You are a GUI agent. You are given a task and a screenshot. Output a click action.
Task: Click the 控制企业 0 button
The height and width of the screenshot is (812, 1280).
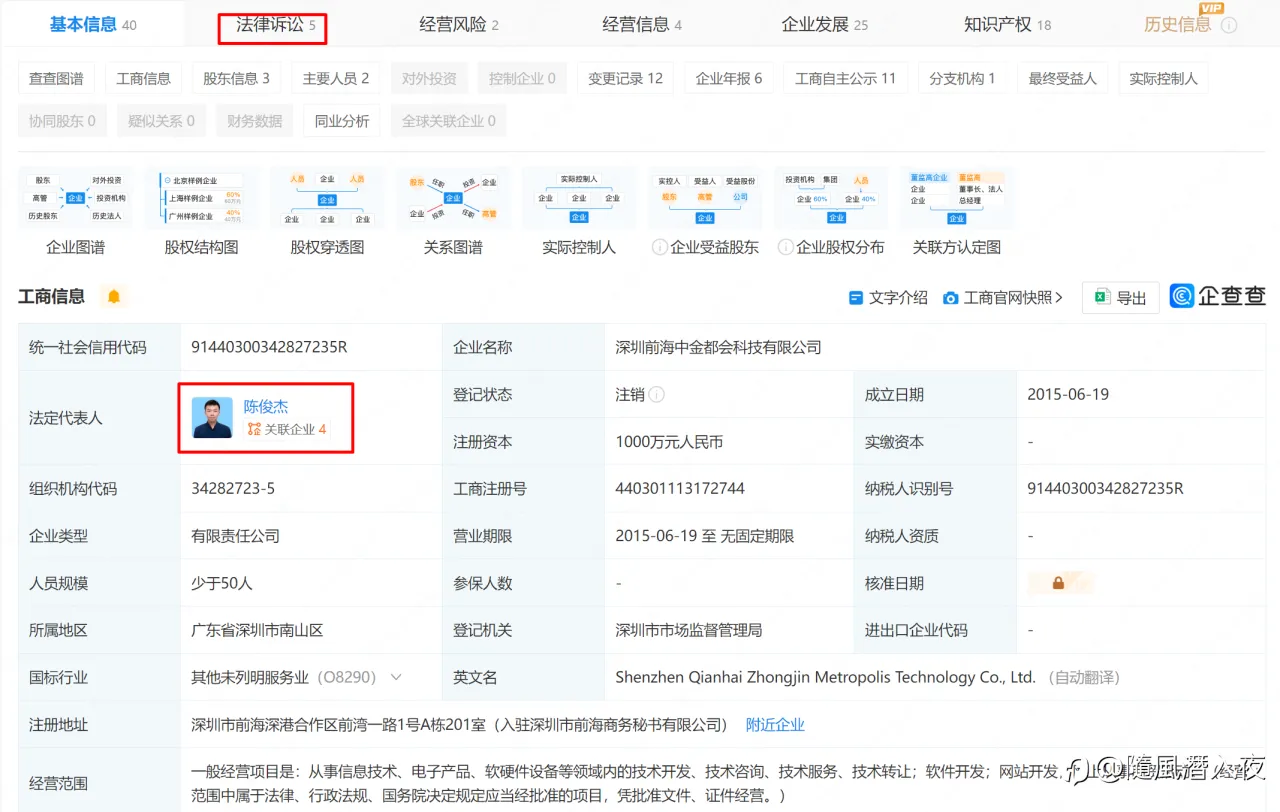pyautogui.click(x=522, y=78)
